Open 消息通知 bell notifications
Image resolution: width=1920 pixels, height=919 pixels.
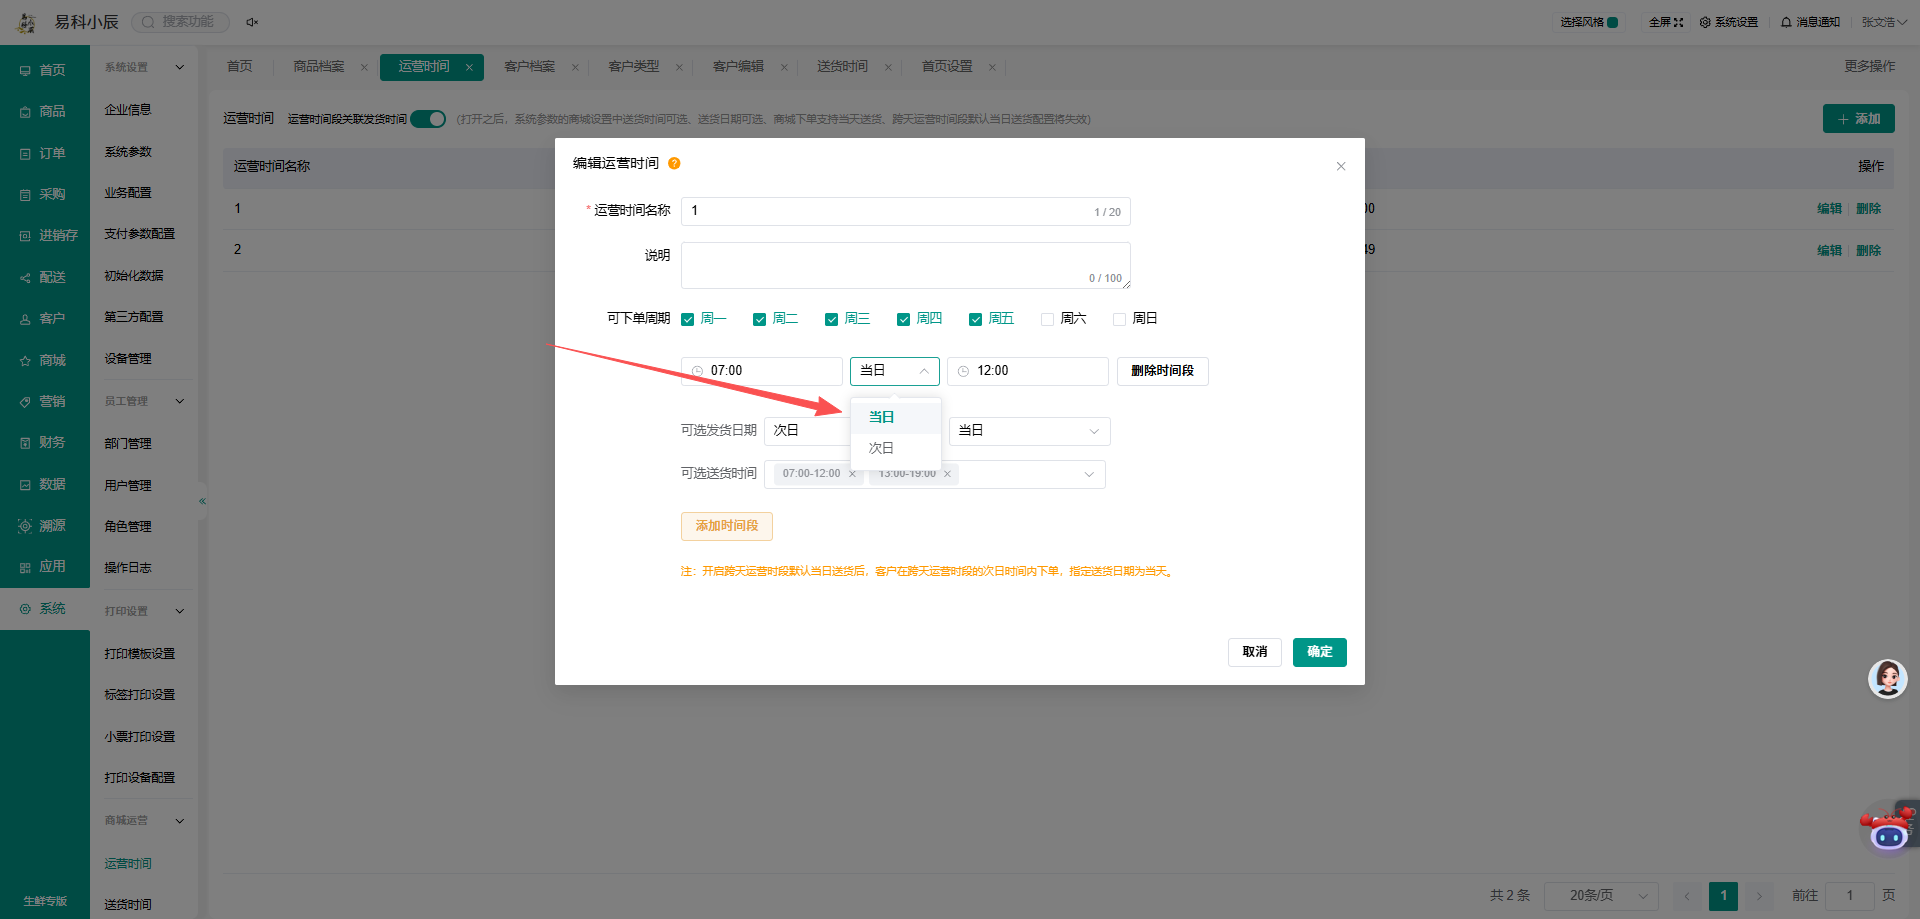tap(1810, 22)
